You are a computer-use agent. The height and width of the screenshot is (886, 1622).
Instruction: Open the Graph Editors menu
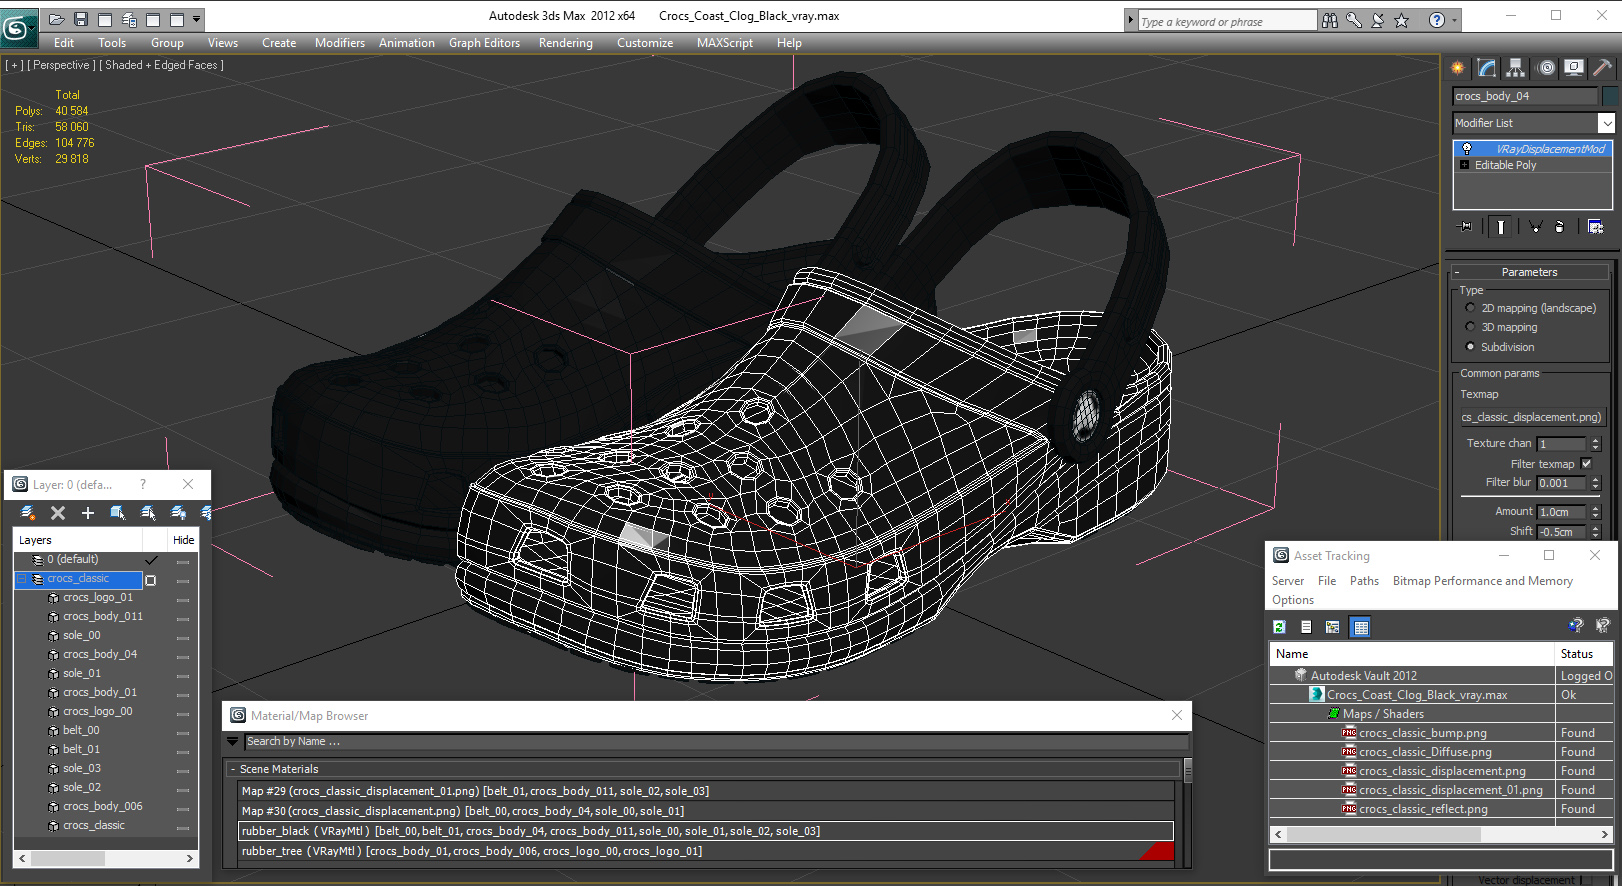(x=484, y=43)
